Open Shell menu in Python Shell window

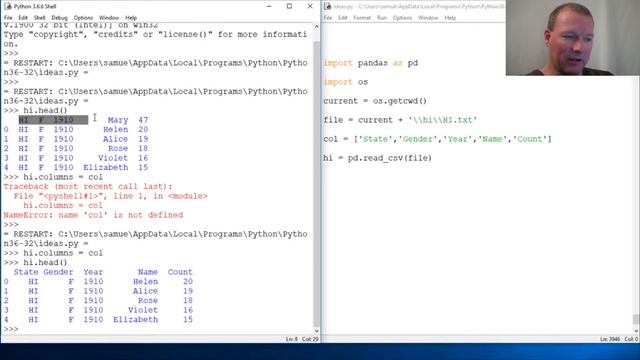click(x=40, y=18)
